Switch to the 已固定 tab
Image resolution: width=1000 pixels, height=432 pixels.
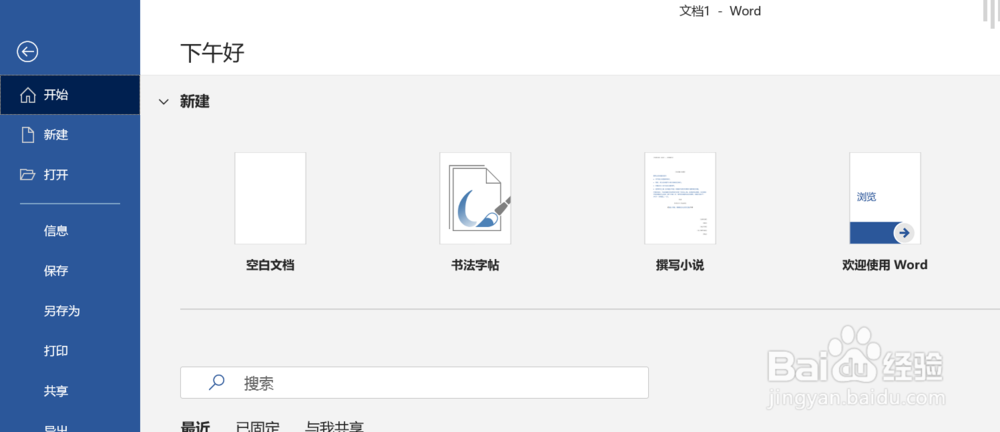(x=258, y=426)
